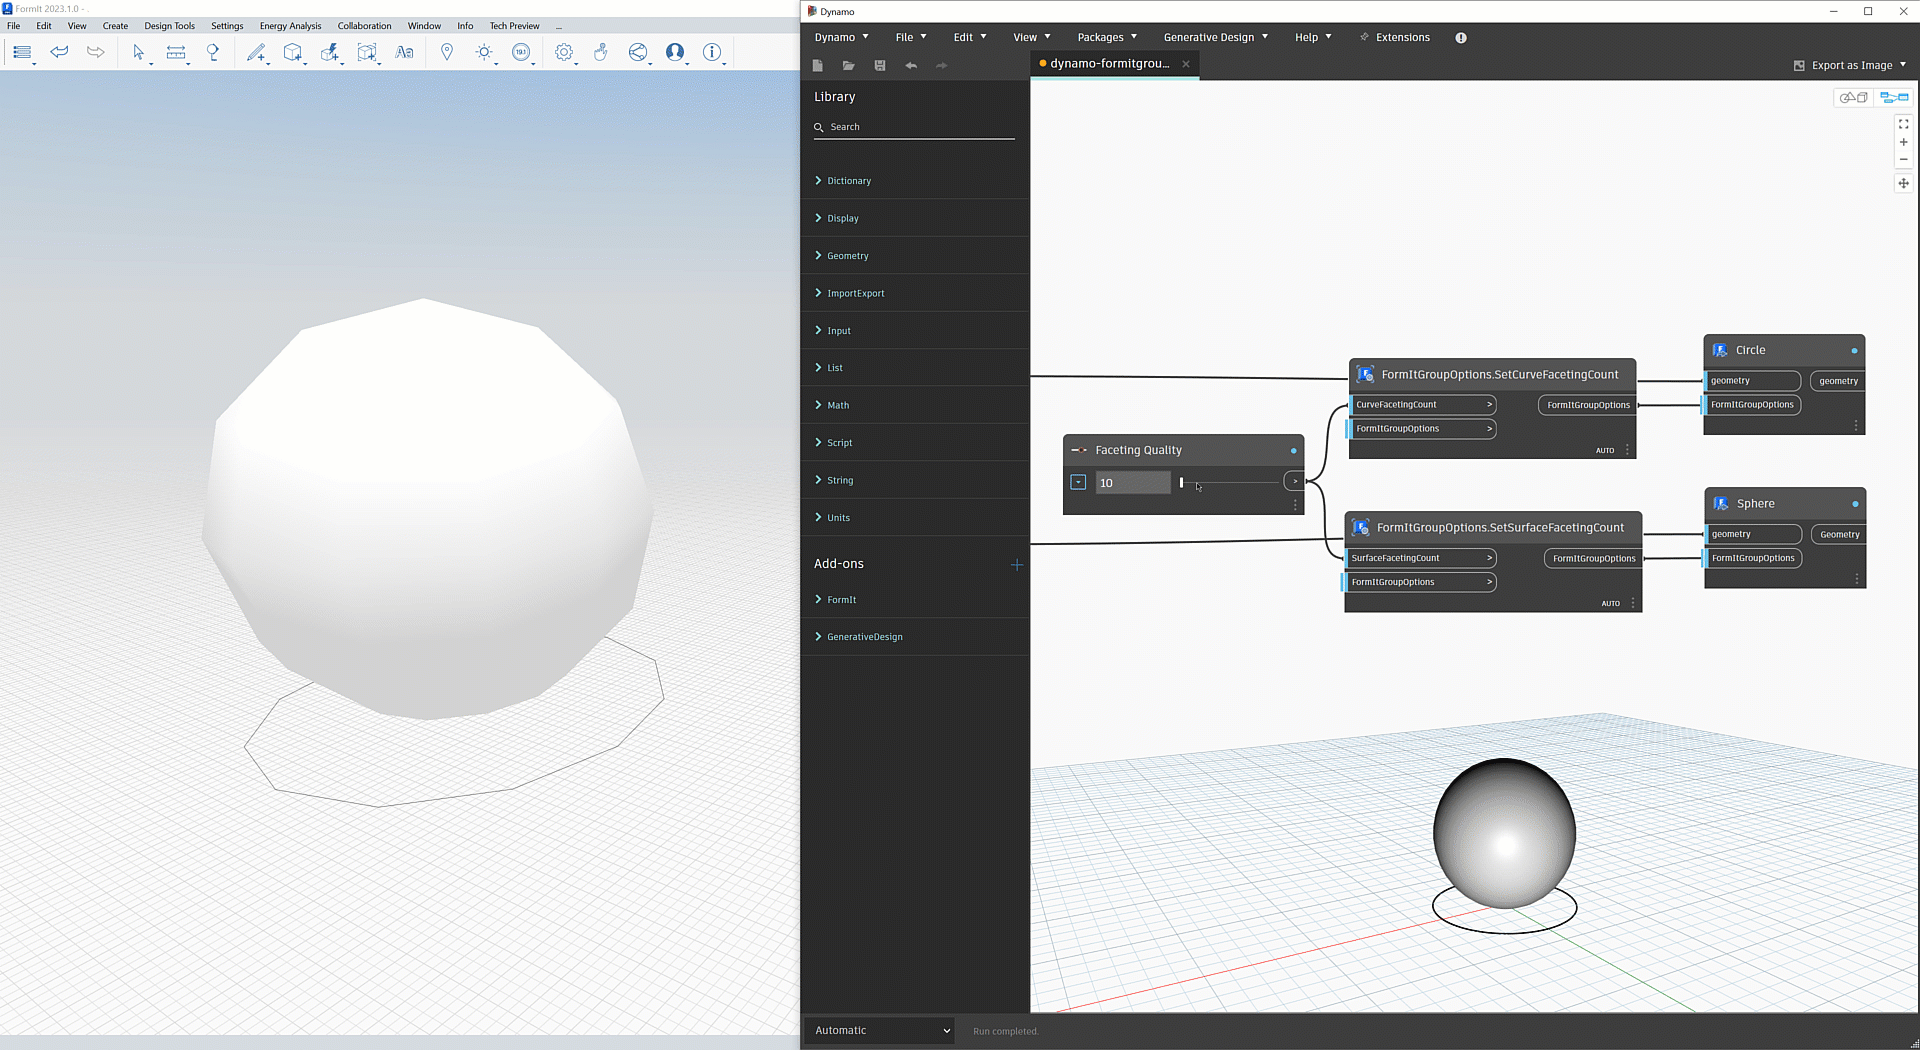Open the Dynamo View menu
The height and width of the screenshot is (1050, 1920).
[1031, 37]
